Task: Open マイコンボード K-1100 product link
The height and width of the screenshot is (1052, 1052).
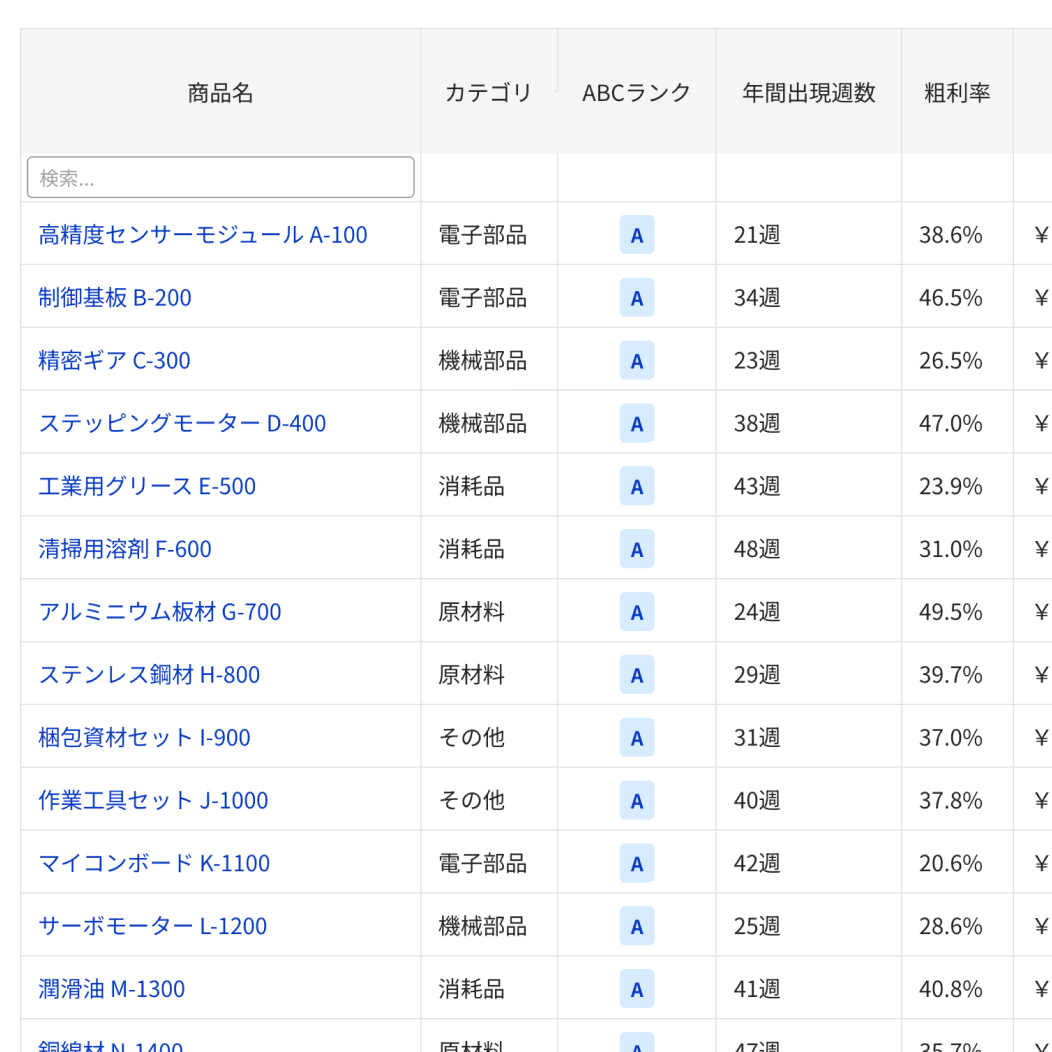Action: point(154,863)
